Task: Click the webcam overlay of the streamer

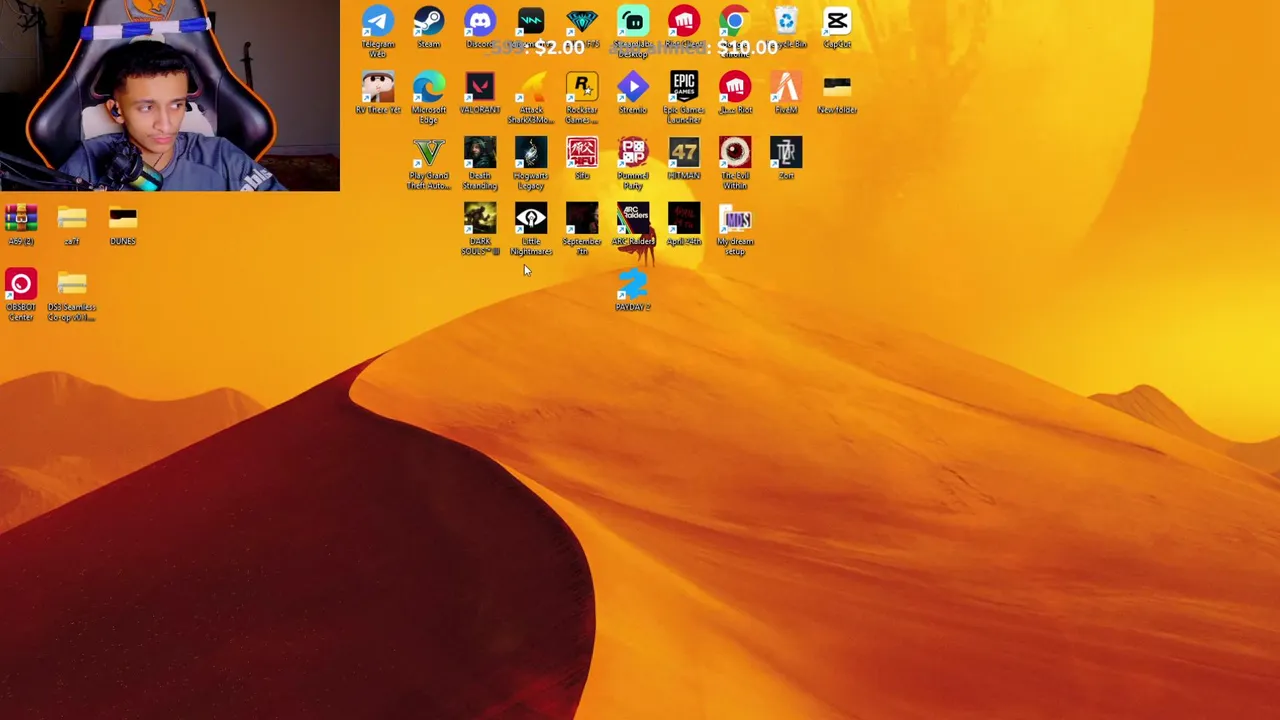Action: (170, 95)
